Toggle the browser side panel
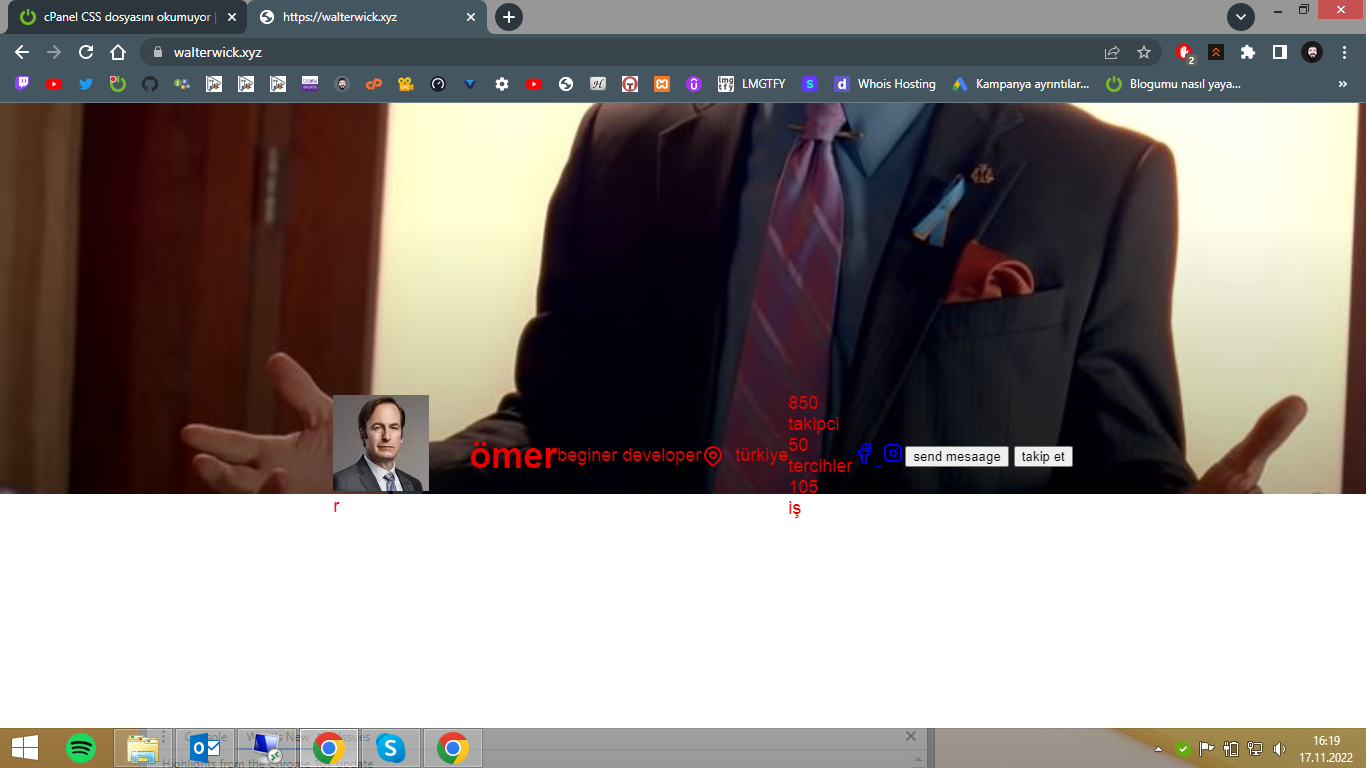Screen dimensions: 1366x768 click(x=1279, y=52)
